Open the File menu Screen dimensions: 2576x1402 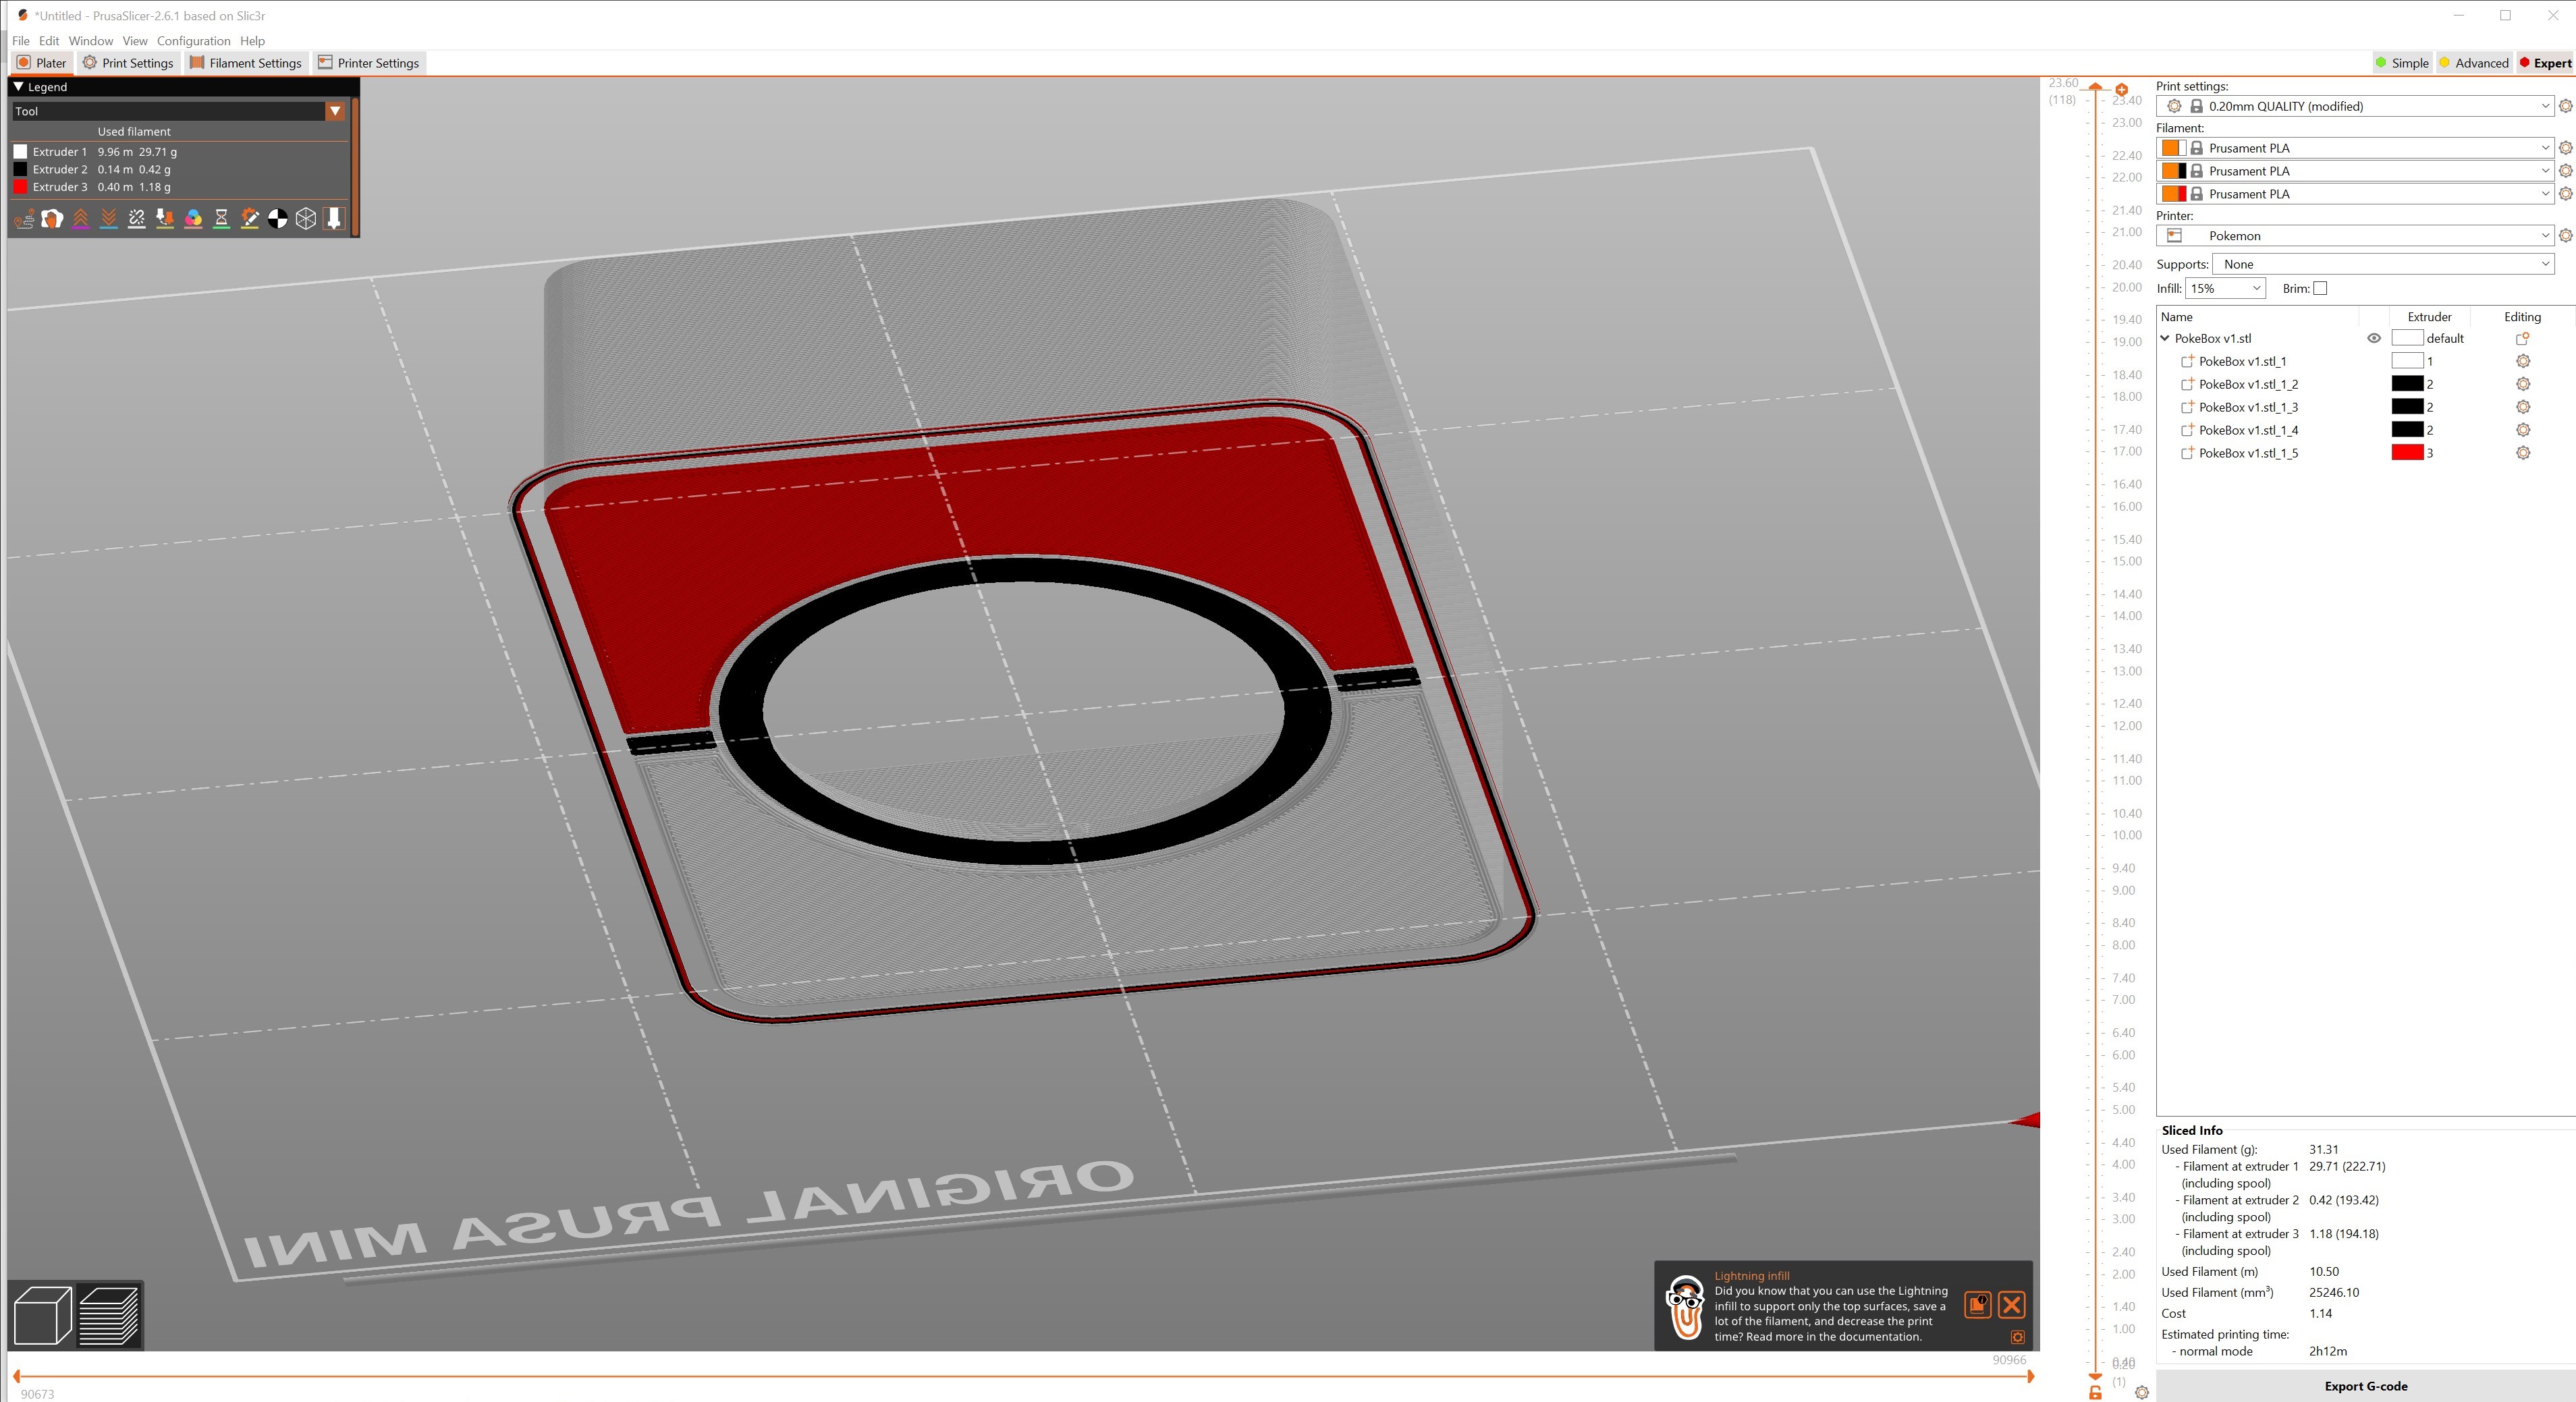coord(21,41)
